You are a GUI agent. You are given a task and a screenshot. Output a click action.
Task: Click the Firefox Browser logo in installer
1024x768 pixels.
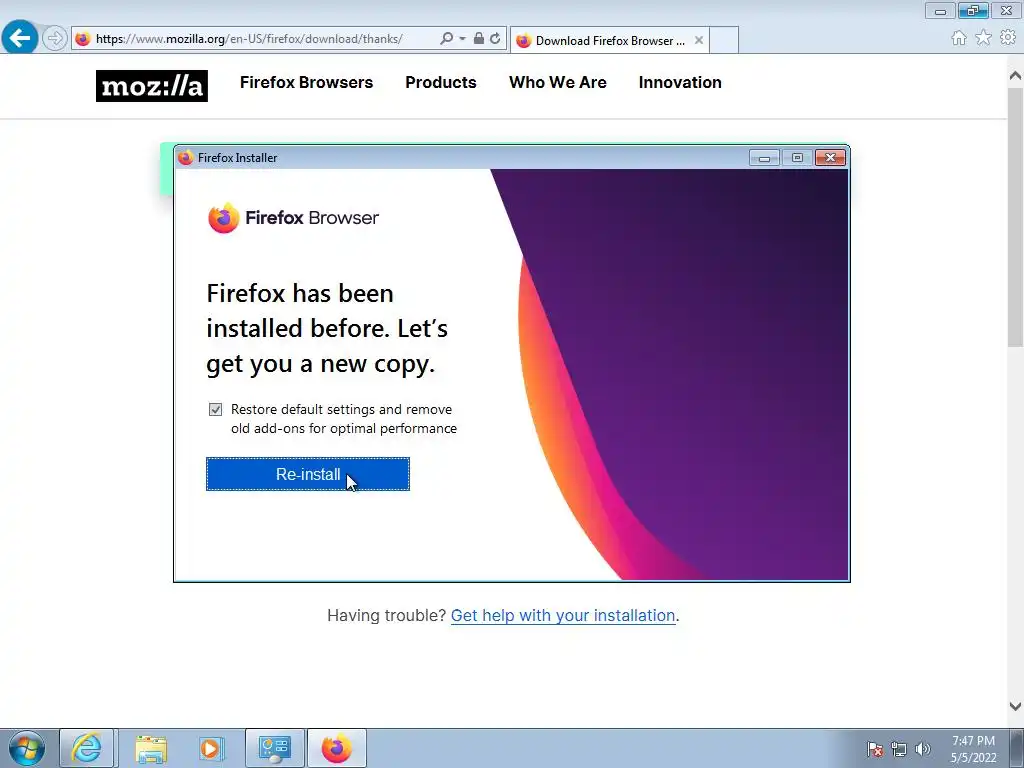point(293,217)
